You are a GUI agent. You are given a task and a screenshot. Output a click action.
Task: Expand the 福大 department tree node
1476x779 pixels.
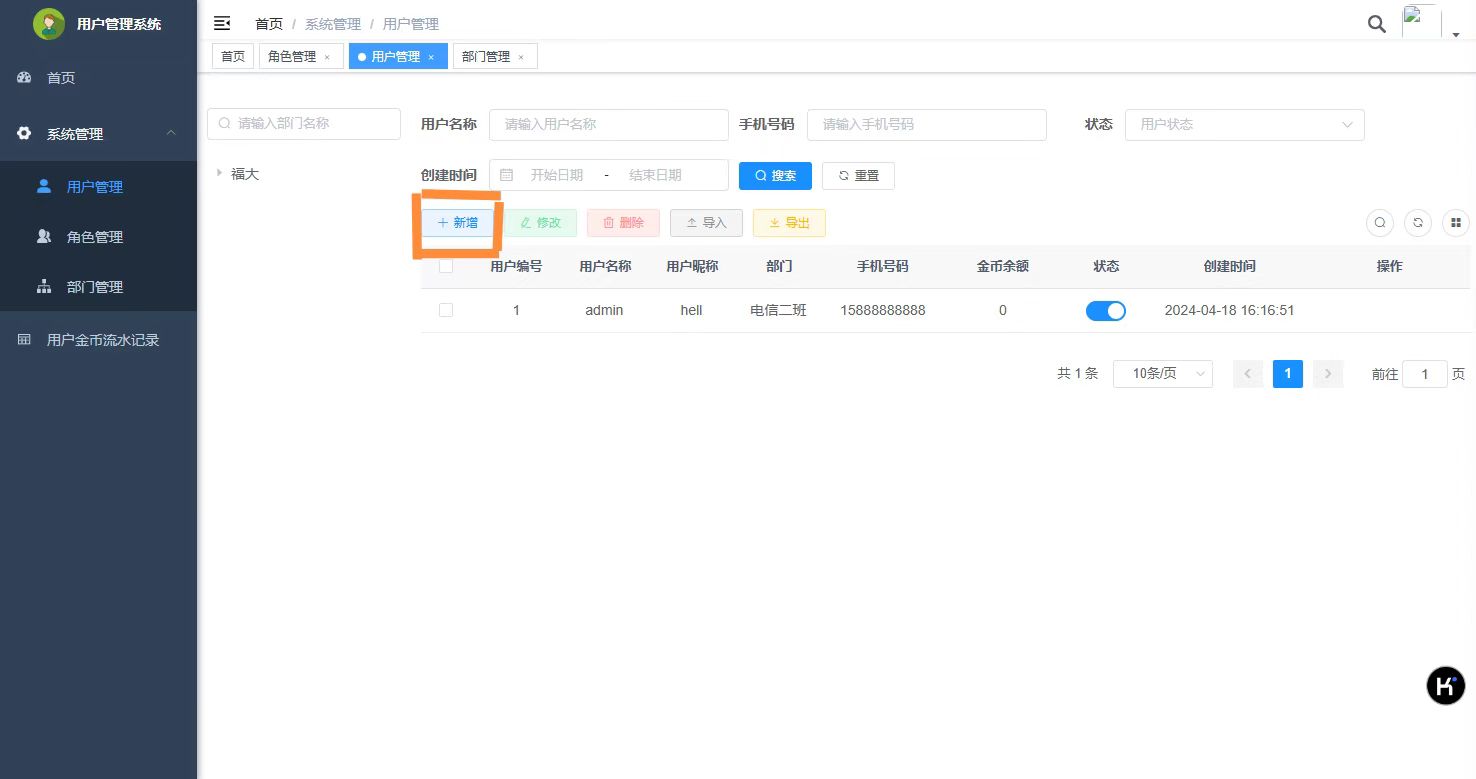click(219, 173)
